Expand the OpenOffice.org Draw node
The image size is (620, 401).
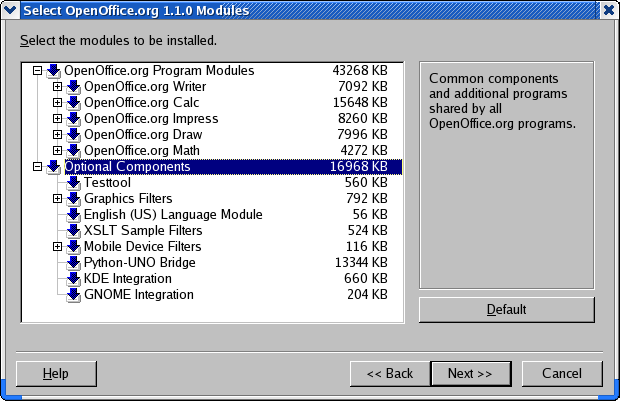point(57,134)
